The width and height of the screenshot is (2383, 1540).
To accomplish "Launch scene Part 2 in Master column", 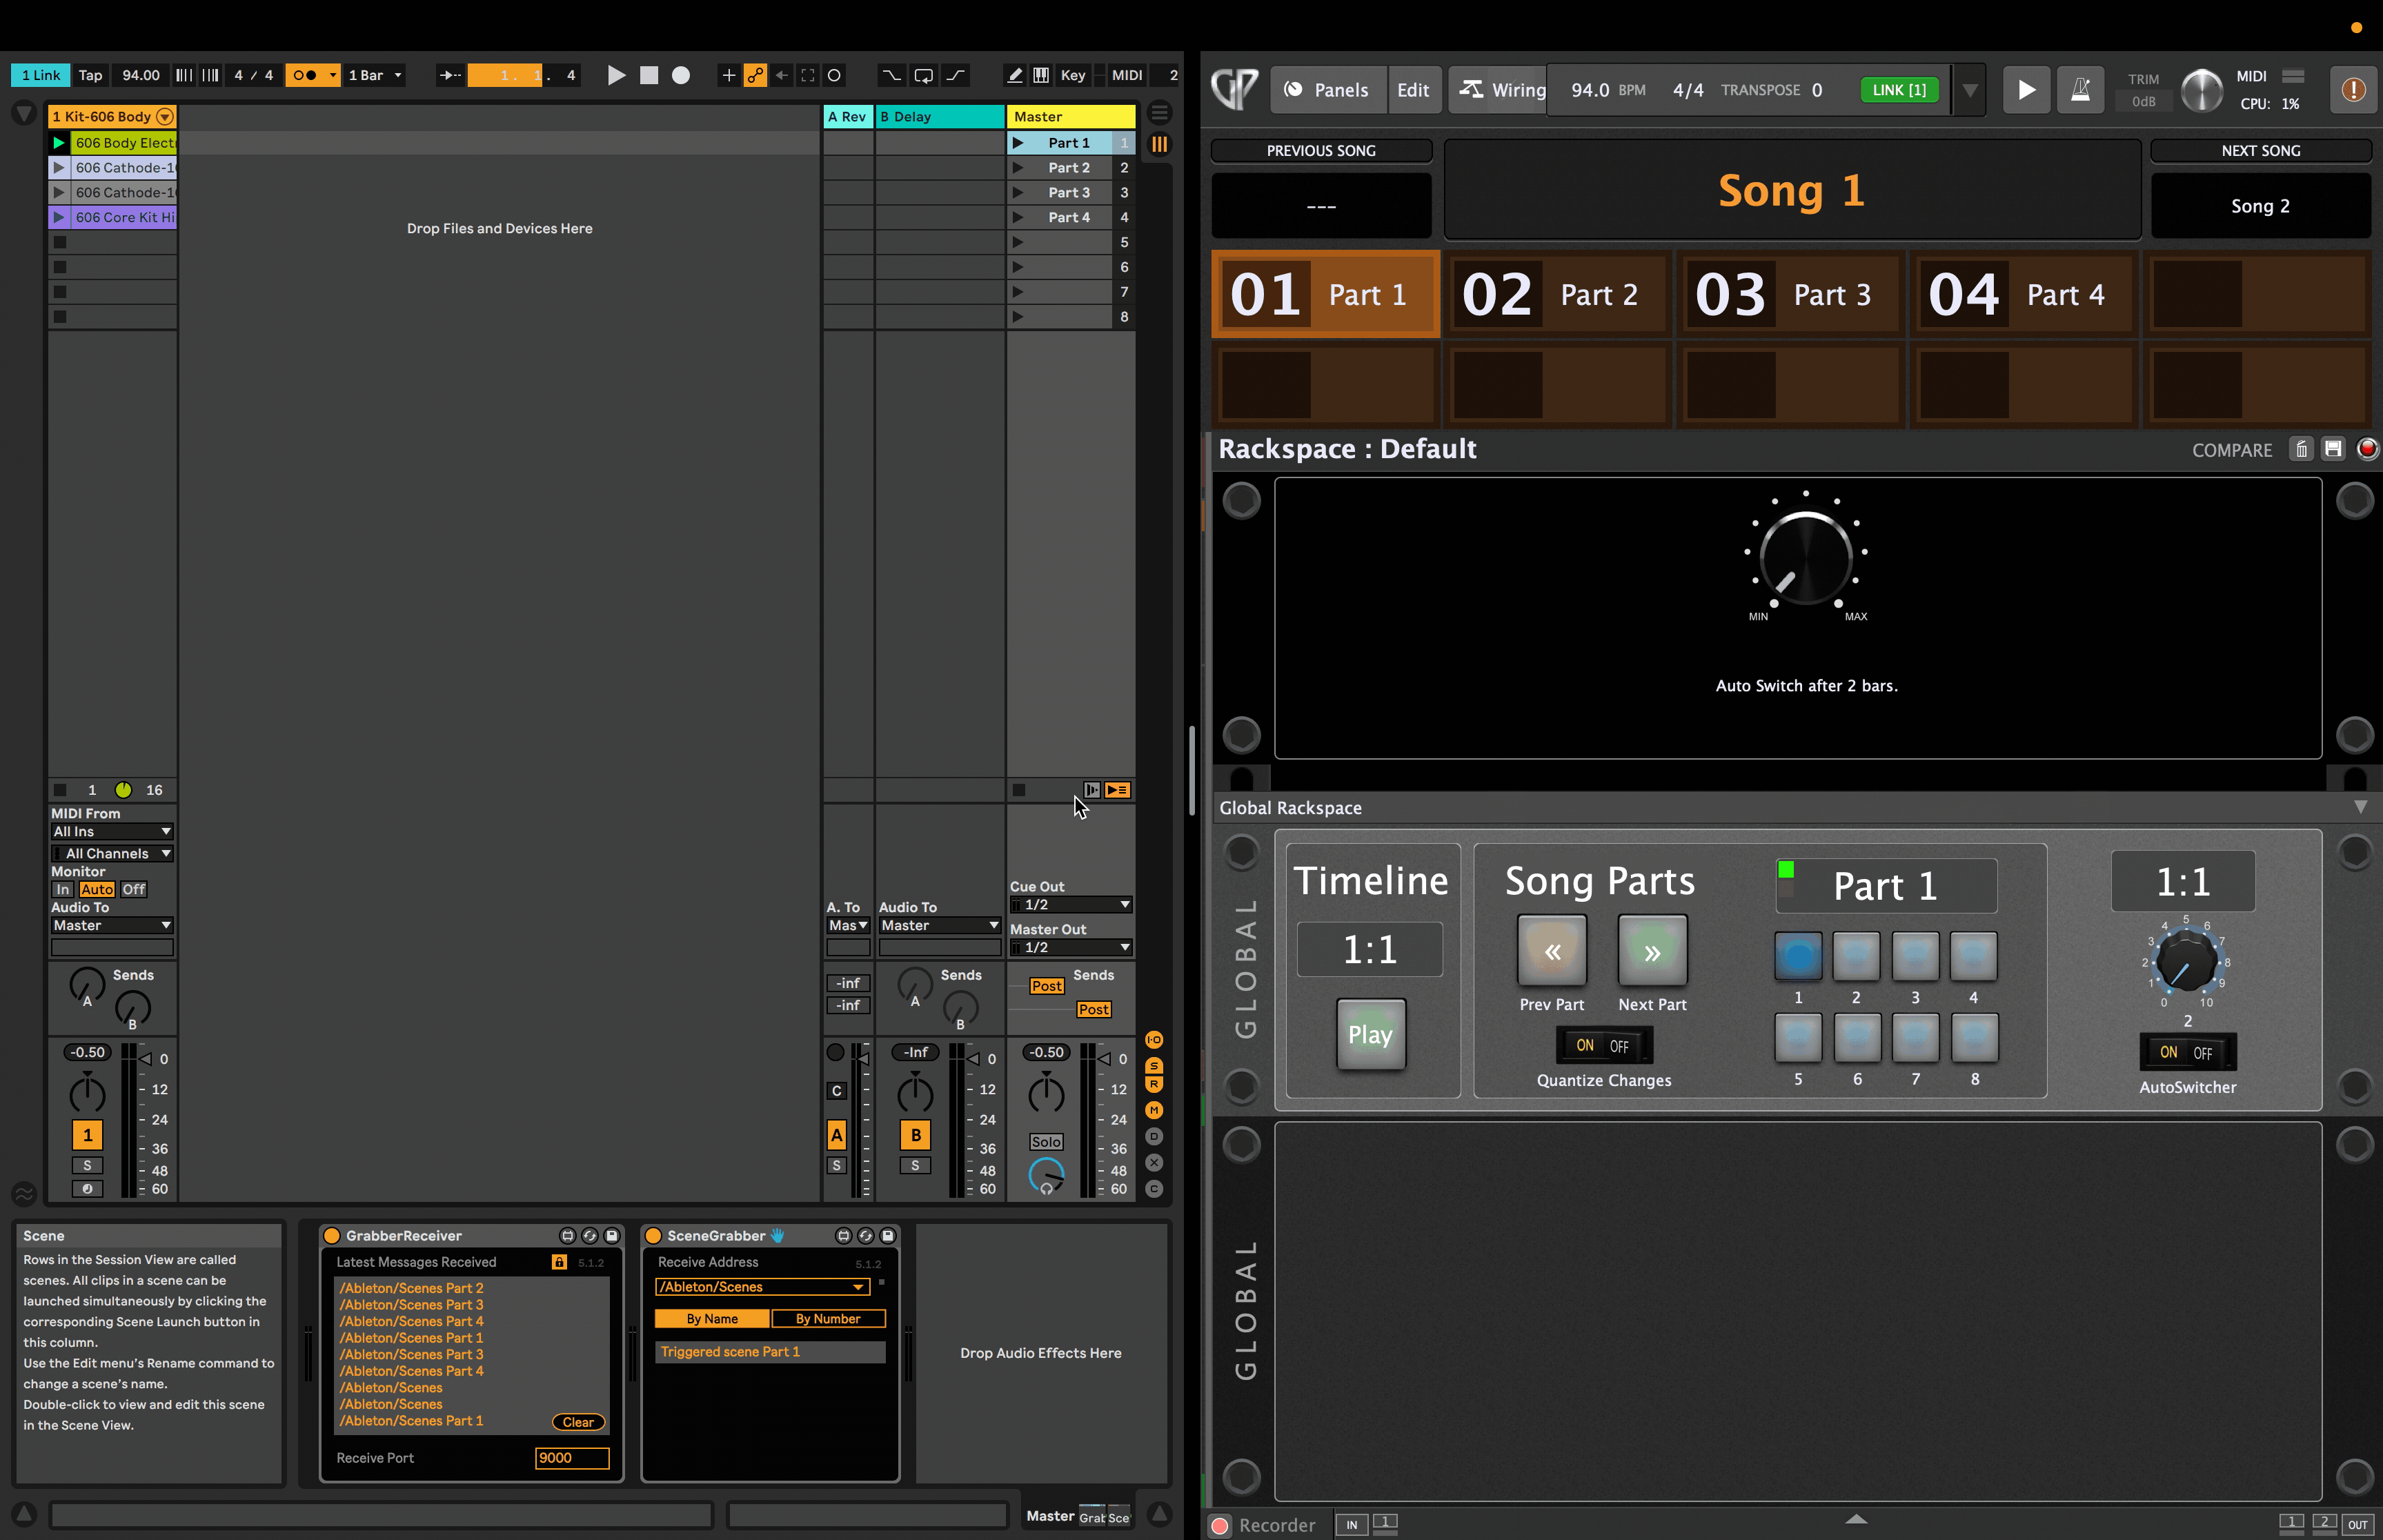I will pyautogui.click(x=1017, y=168).
